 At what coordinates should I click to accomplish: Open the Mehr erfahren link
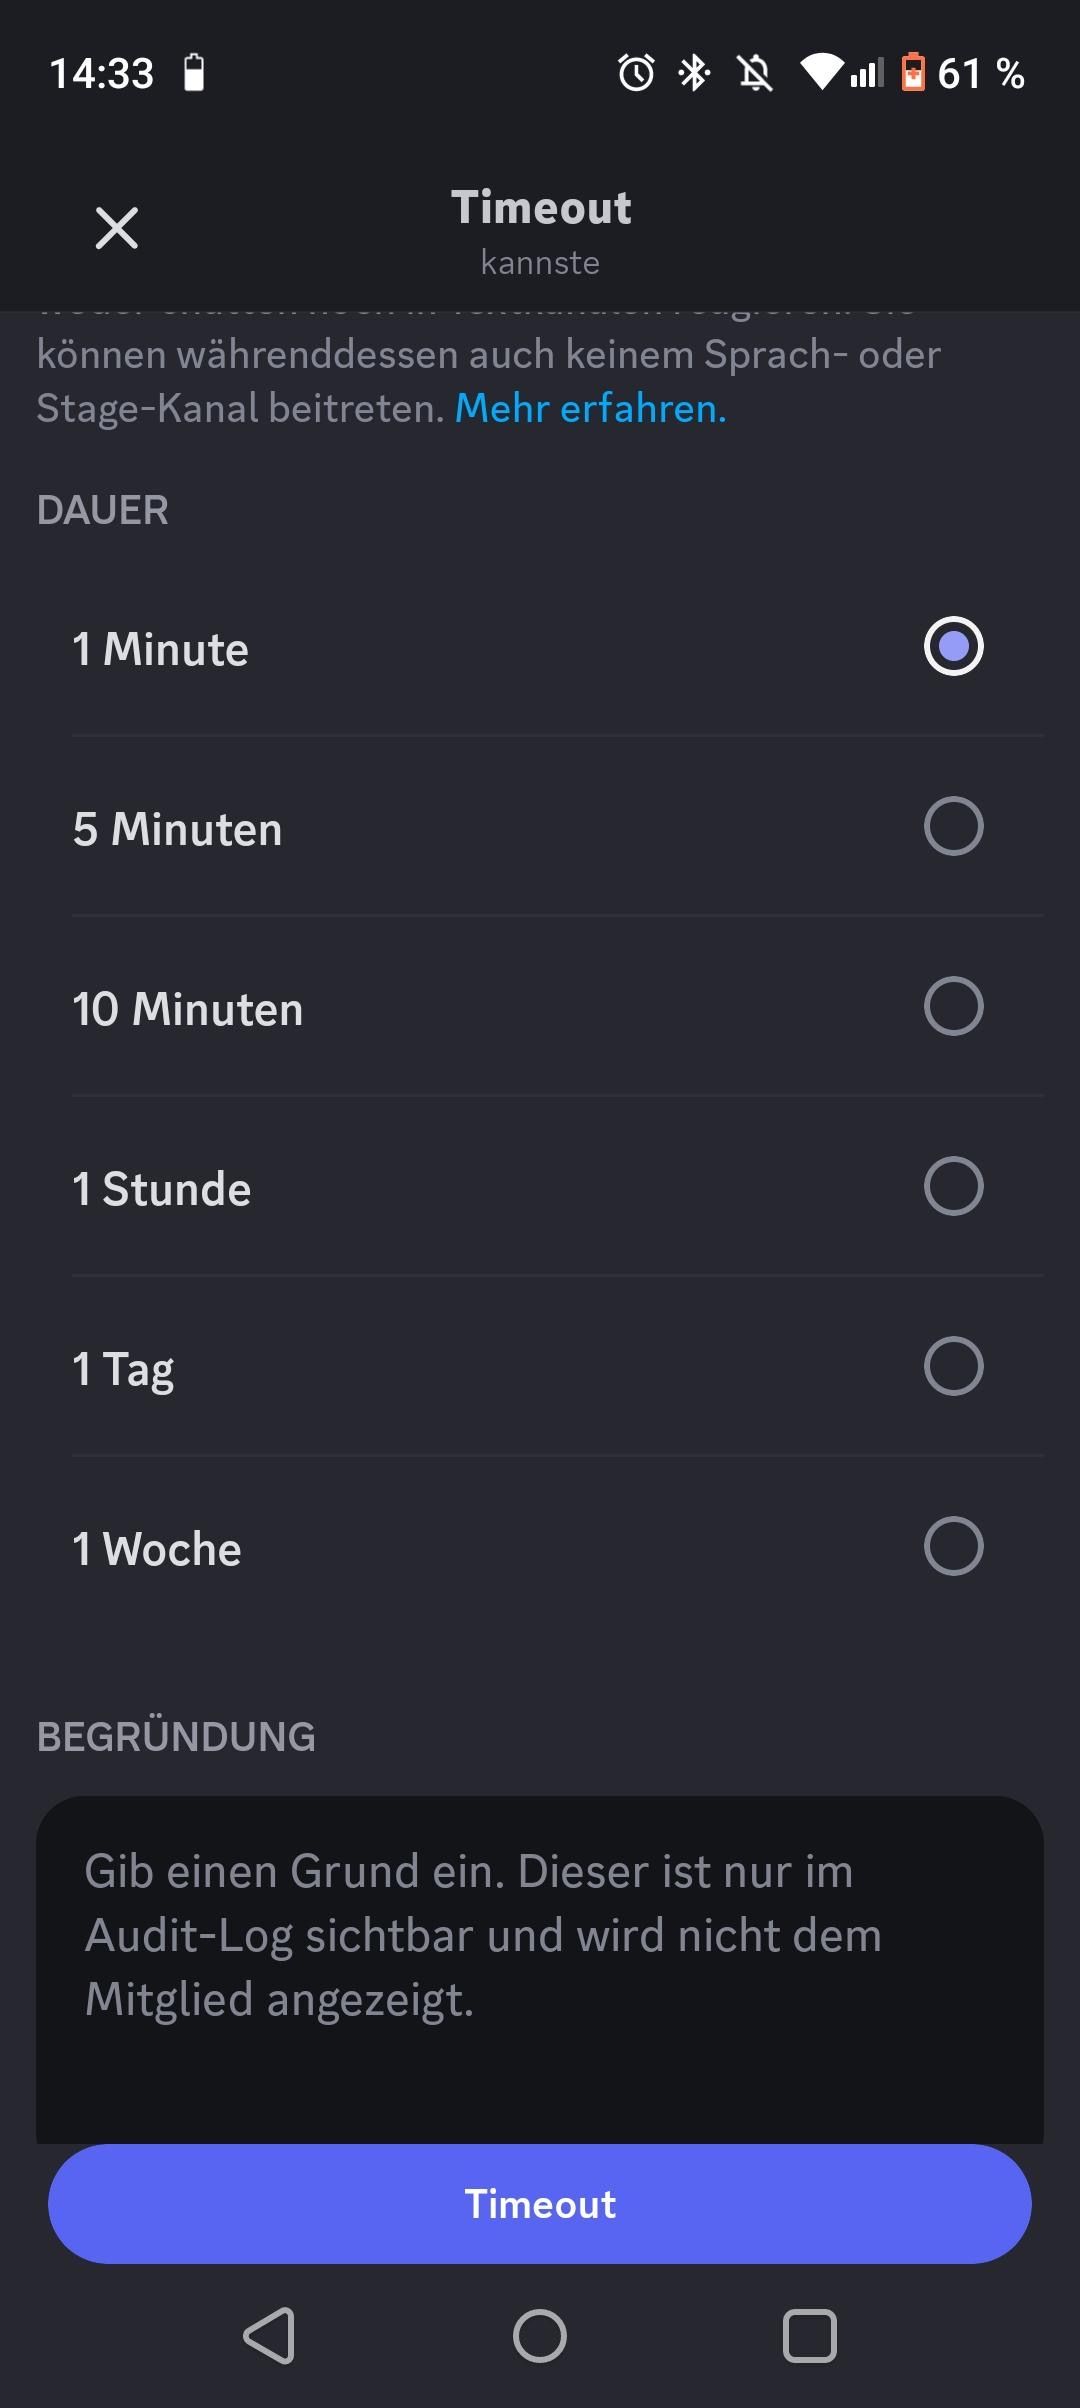click(x=590, y=408)
